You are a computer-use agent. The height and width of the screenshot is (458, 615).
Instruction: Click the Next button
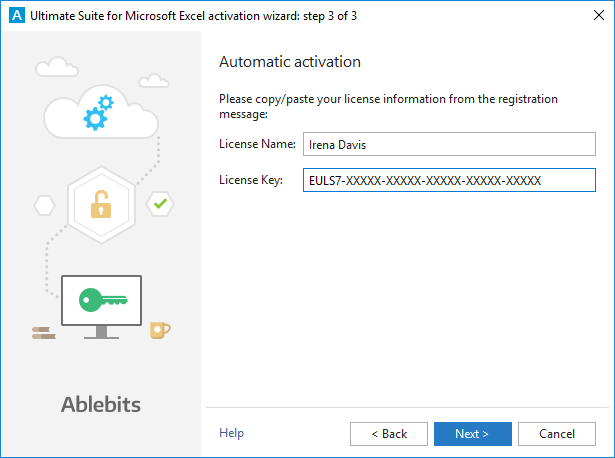coord(473,434)
